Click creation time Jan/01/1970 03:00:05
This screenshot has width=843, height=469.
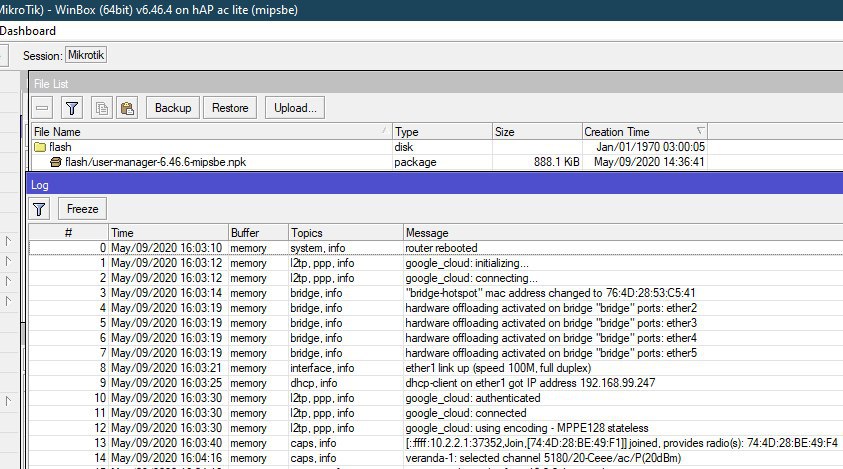pos(651,147)
